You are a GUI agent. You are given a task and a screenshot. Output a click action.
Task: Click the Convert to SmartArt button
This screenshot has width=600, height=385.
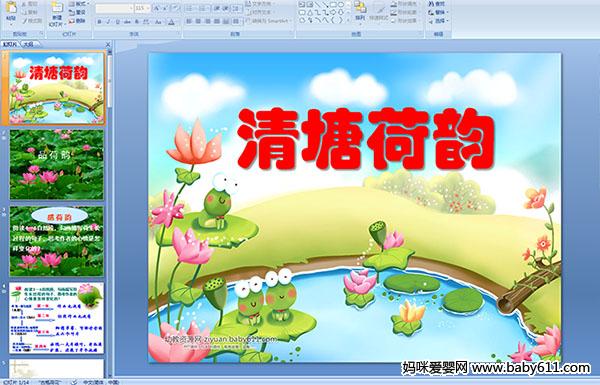click(268, 21)
